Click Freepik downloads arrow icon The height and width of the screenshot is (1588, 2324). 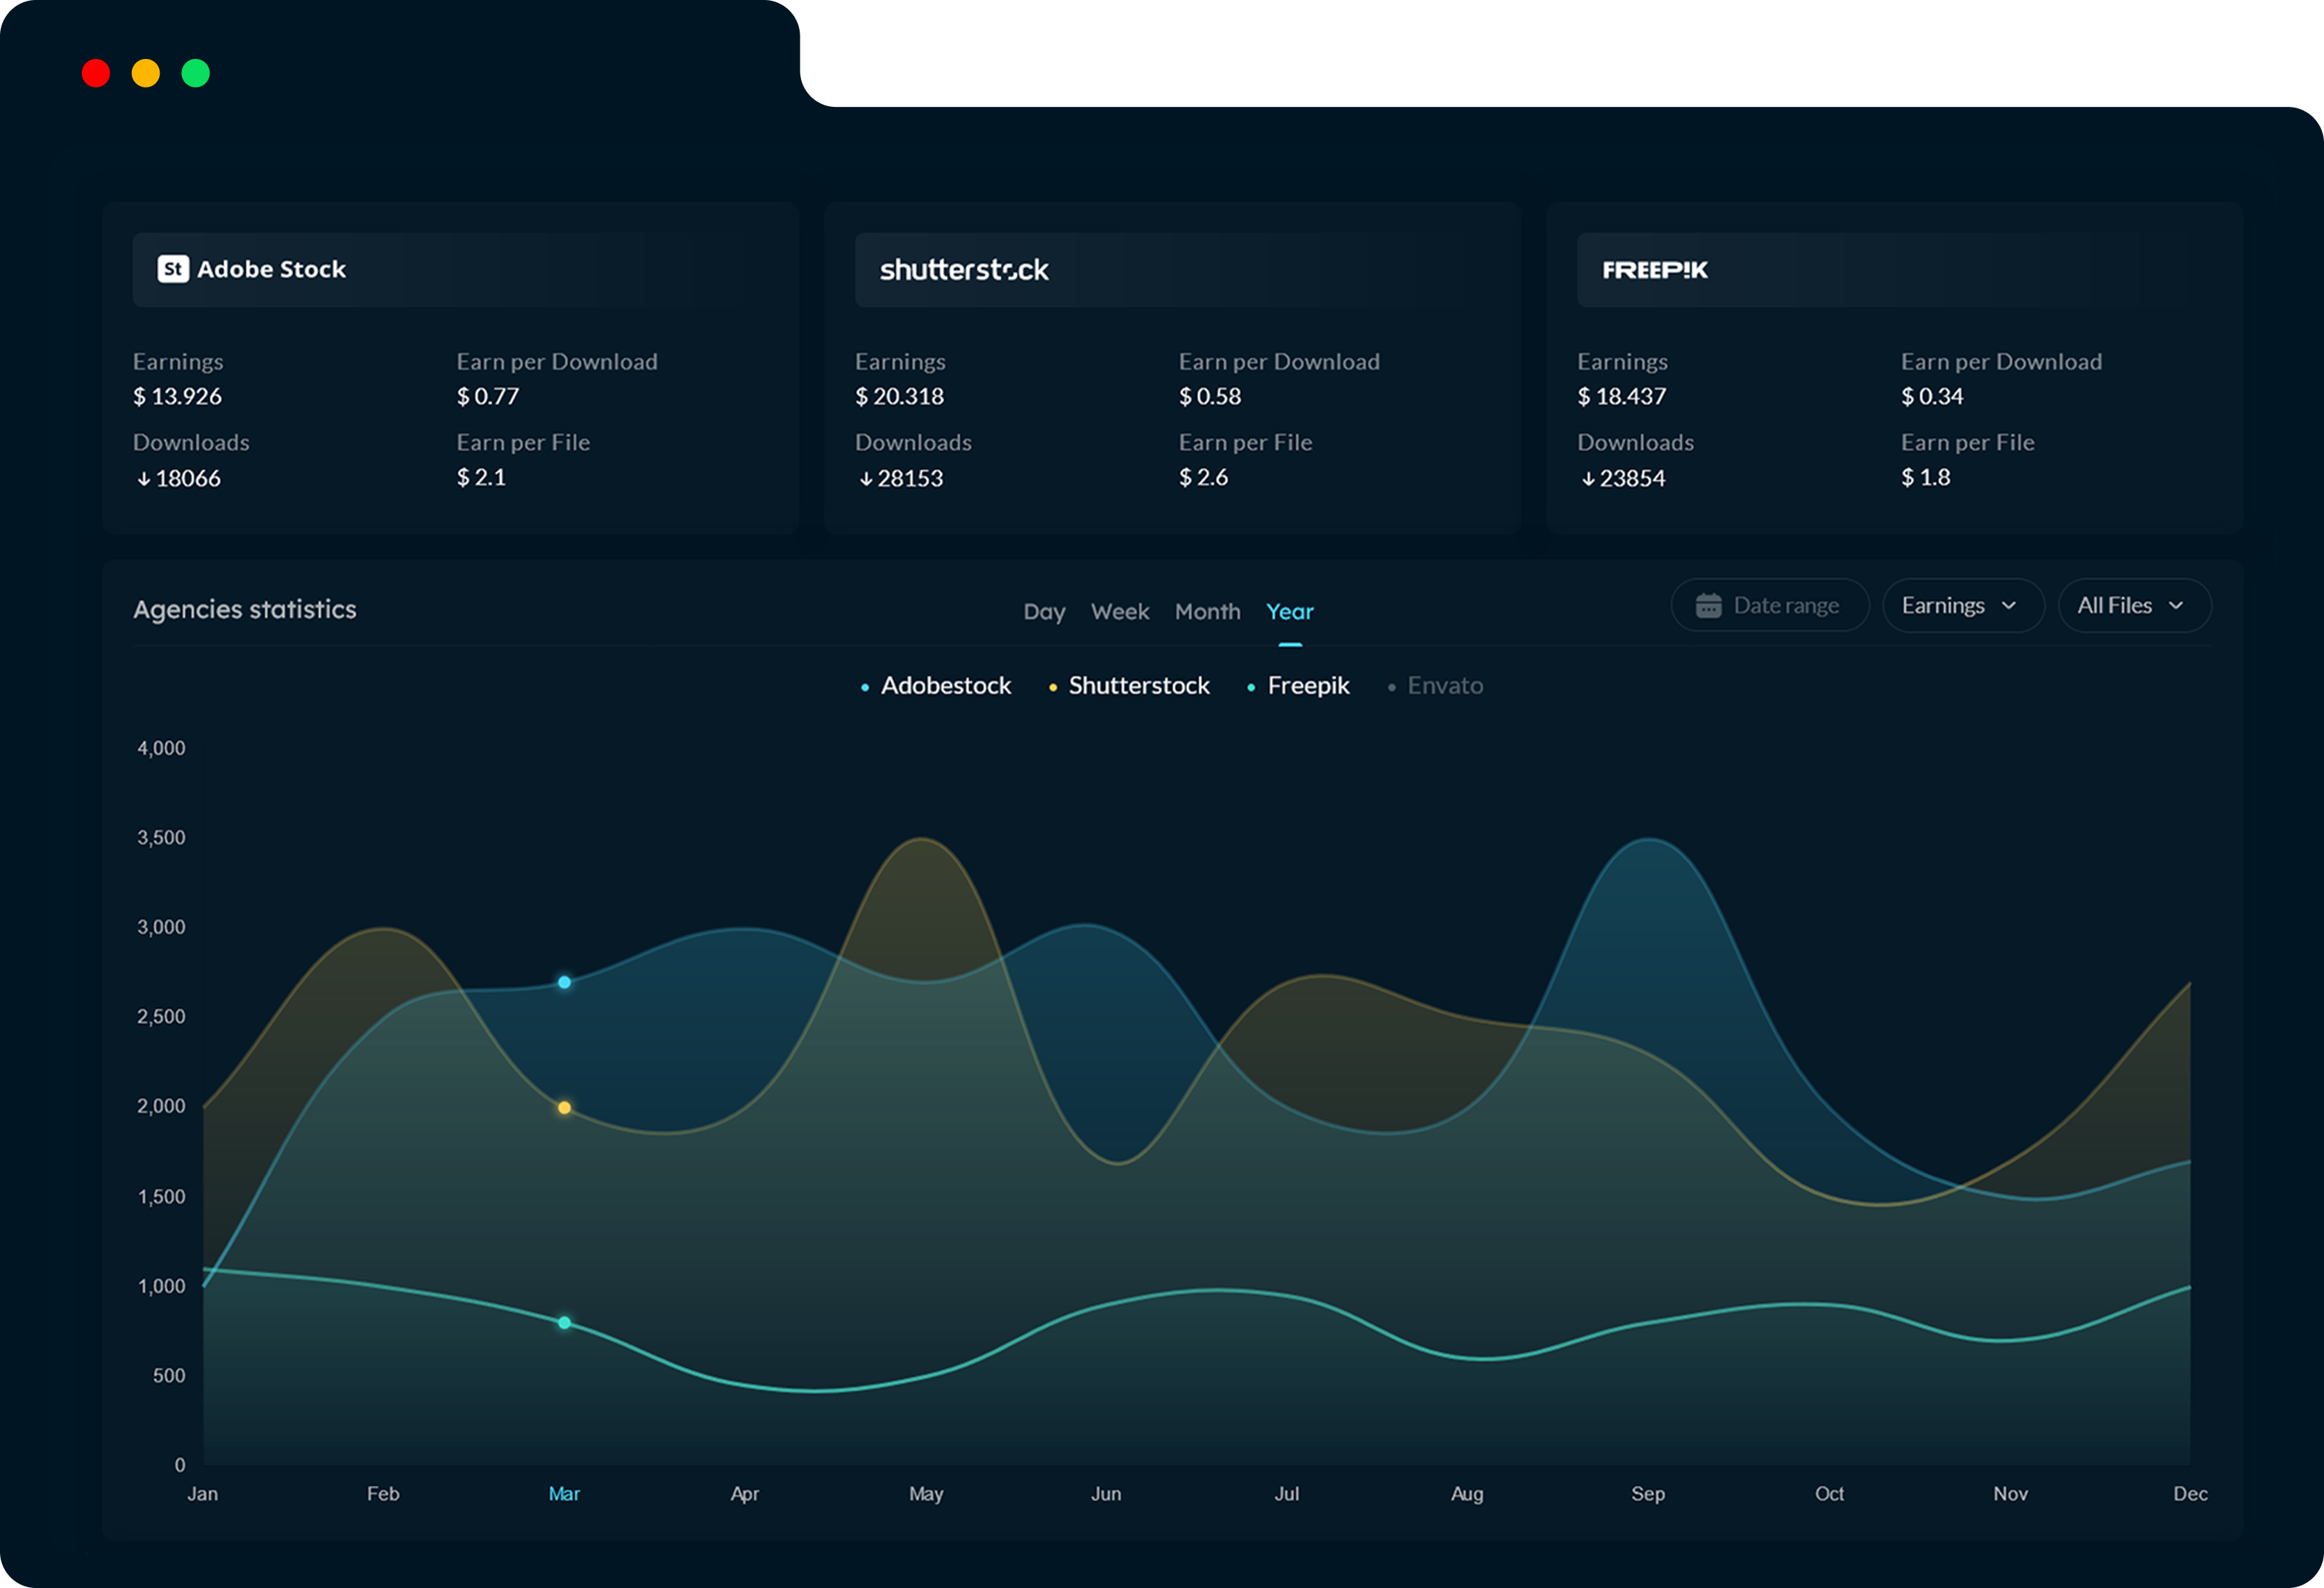tap(1588, 479)
